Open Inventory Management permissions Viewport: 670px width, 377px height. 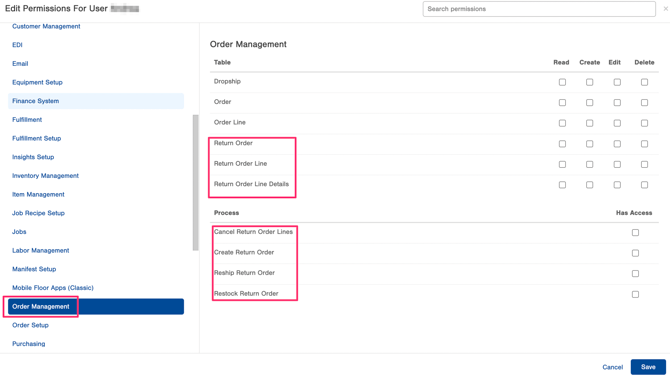pyautogui.click(x=45, y=176)
